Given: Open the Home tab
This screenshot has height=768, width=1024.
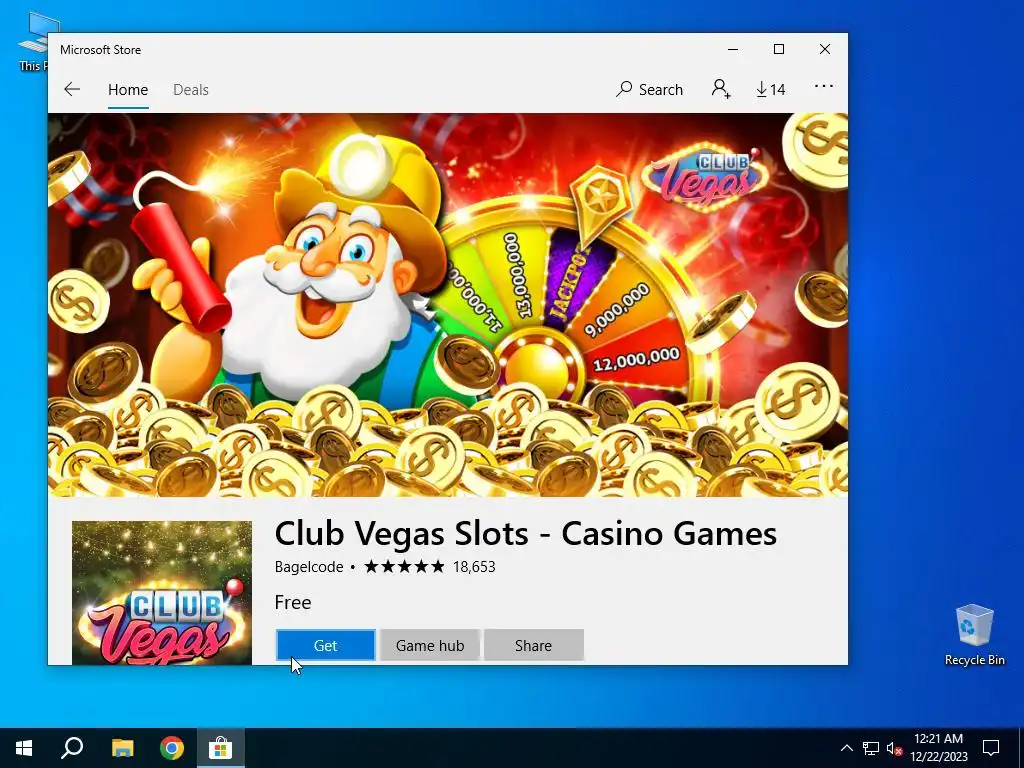Looking at the screenshot, I should [x=128, y=89].
